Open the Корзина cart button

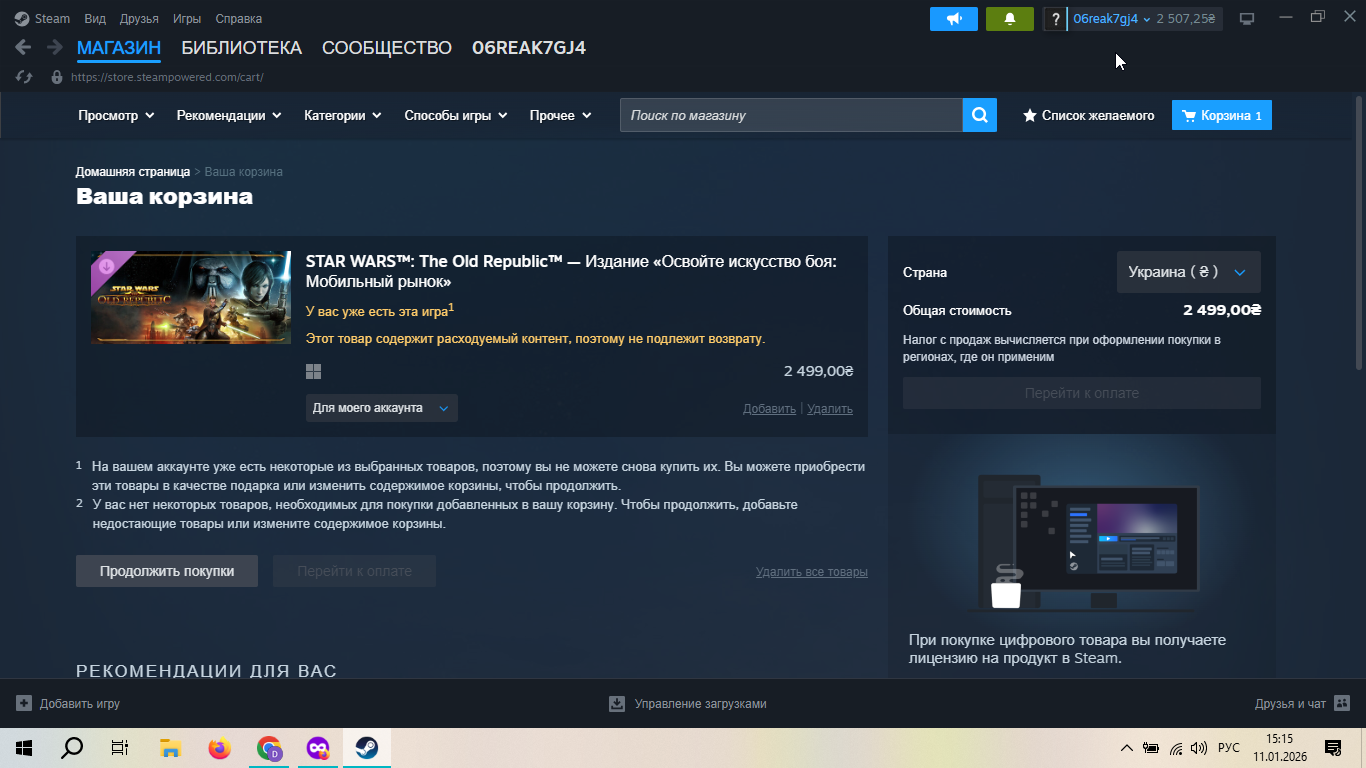click(1222, 115)
